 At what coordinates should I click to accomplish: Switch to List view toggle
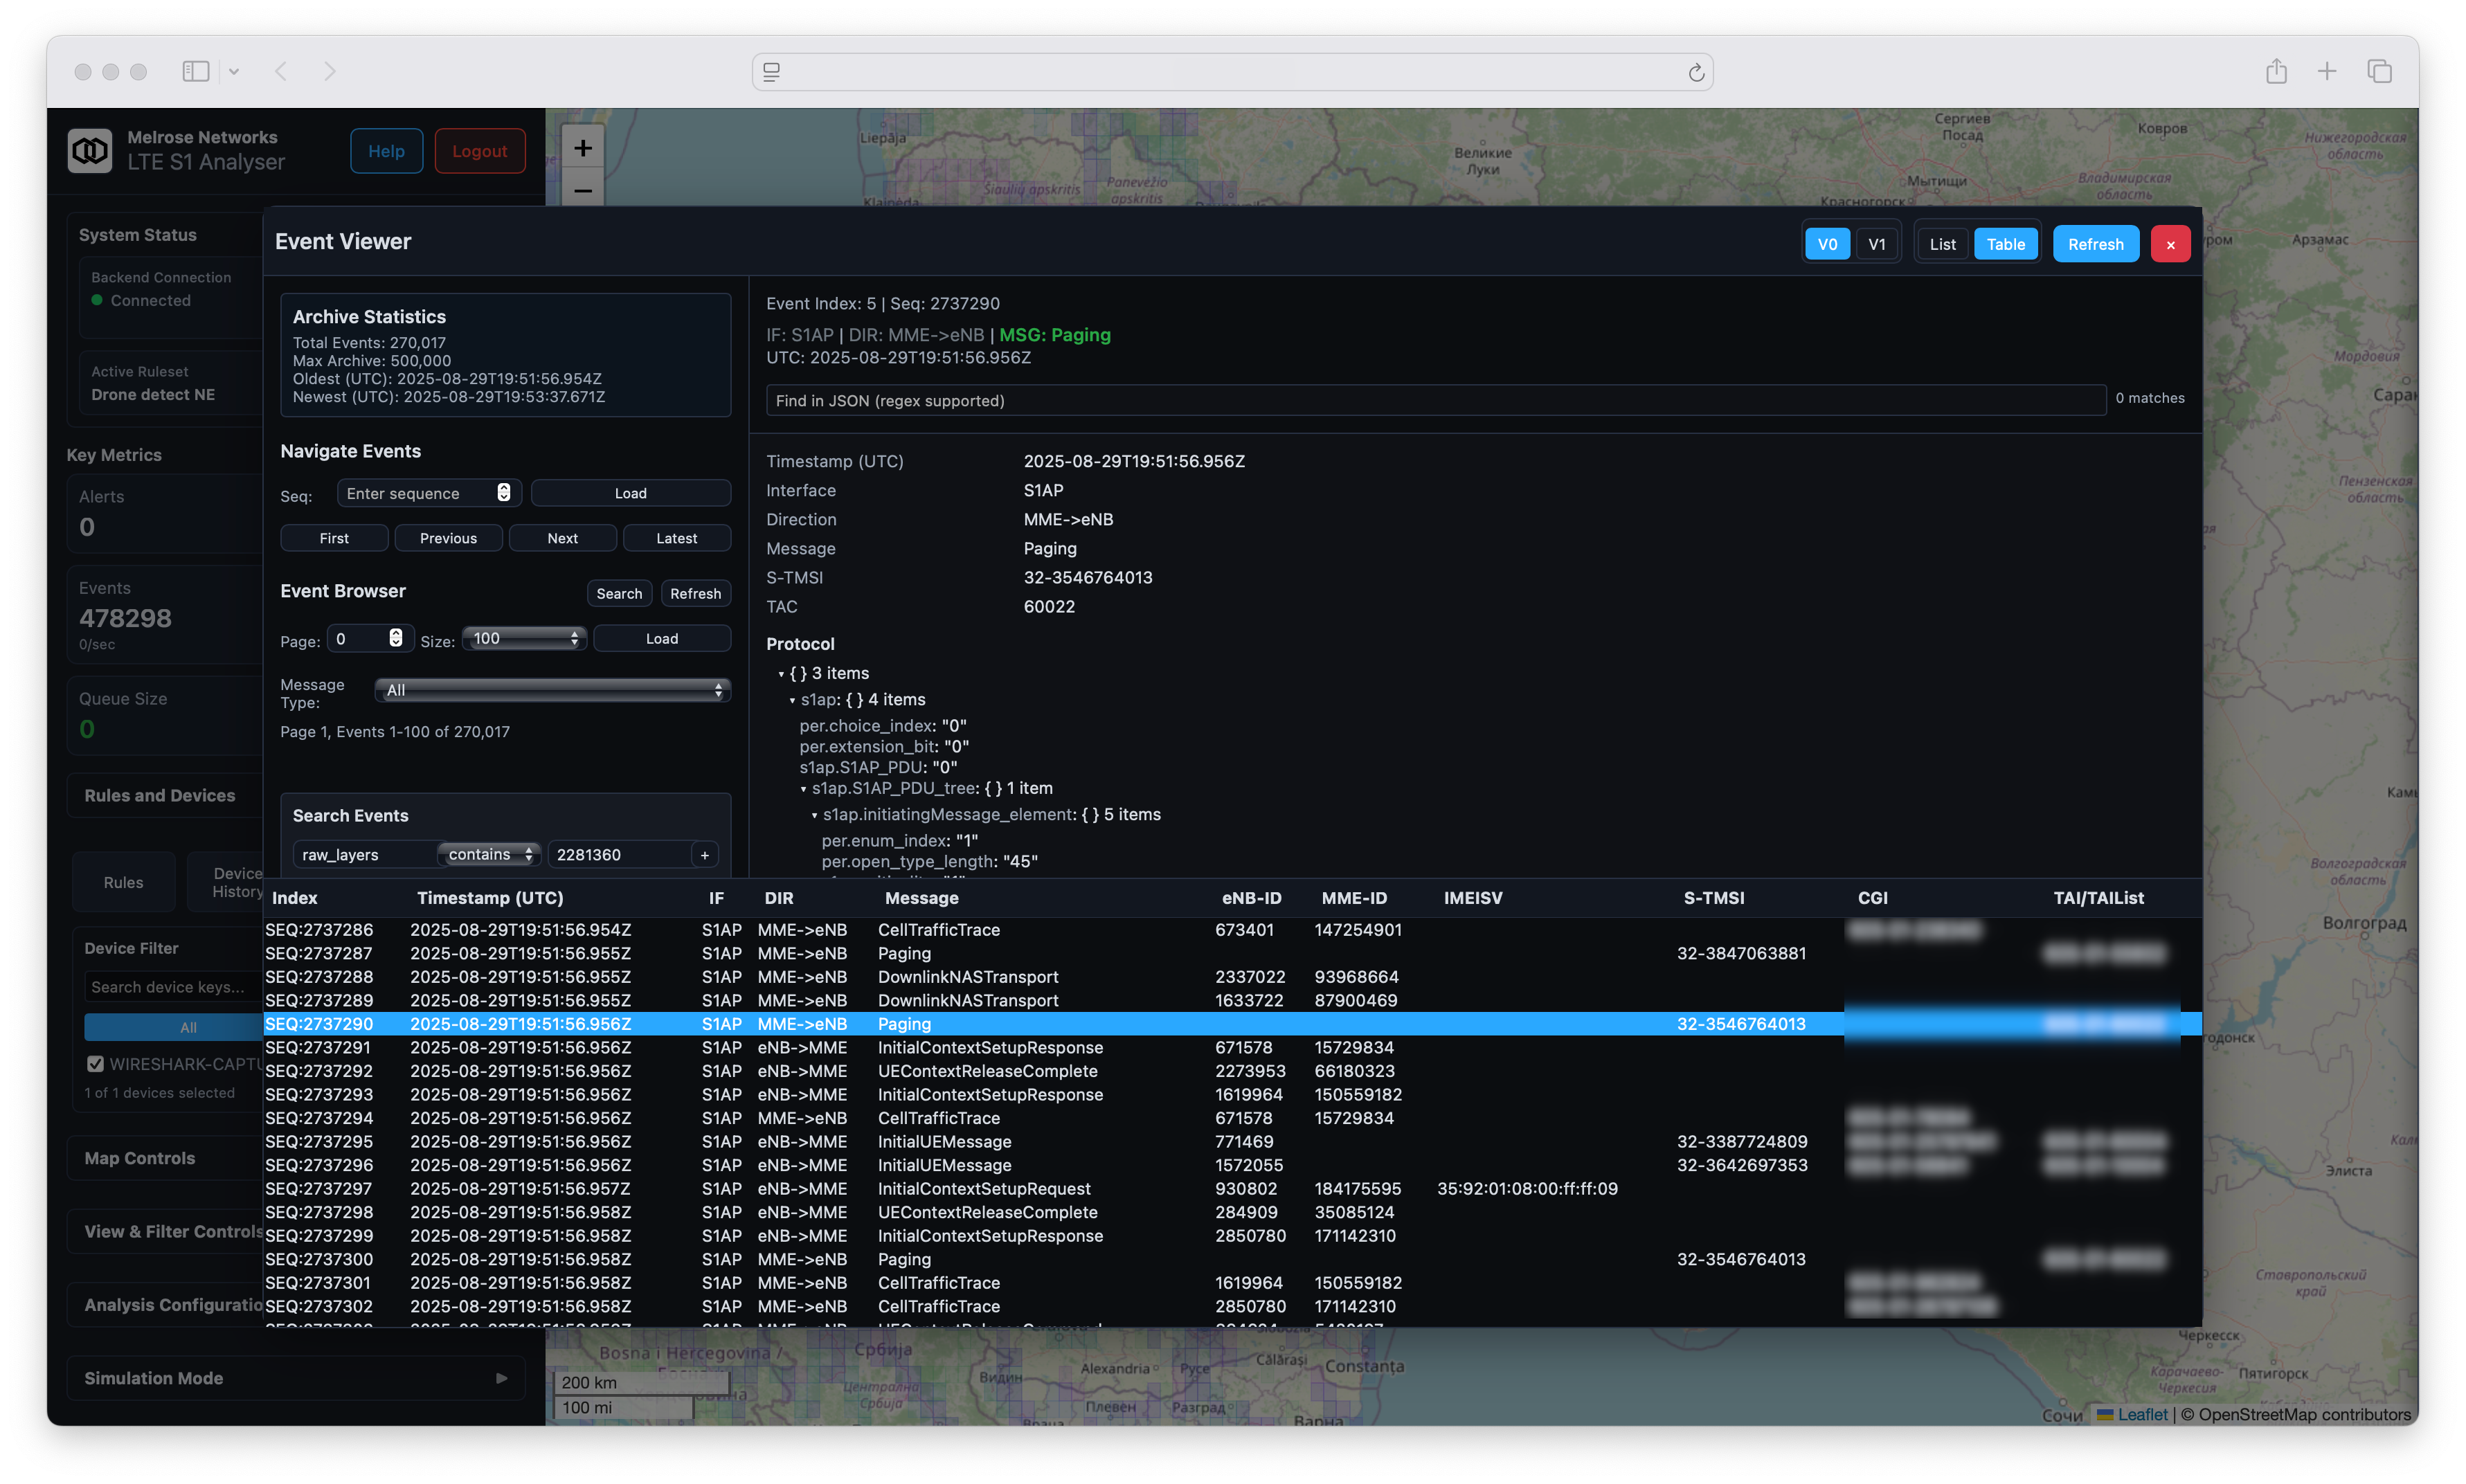[x=1942, y=244]
